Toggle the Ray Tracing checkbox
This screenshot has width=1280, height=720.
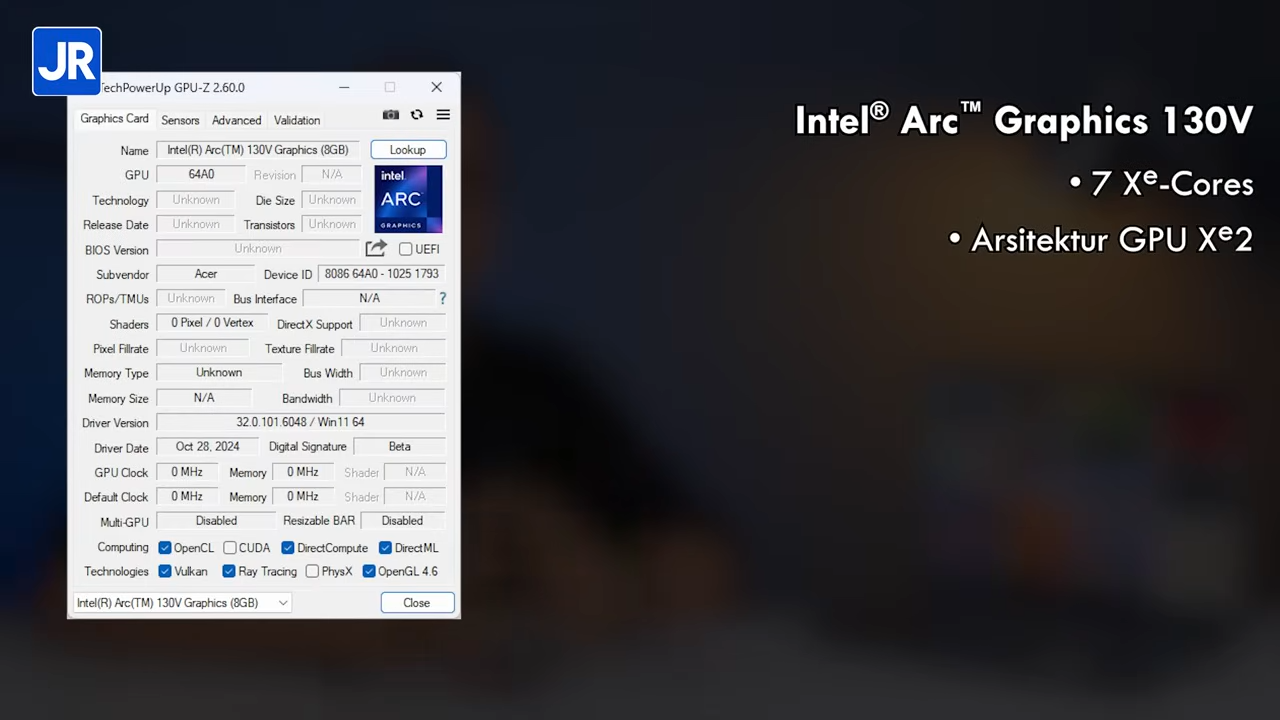pos(229,572)
